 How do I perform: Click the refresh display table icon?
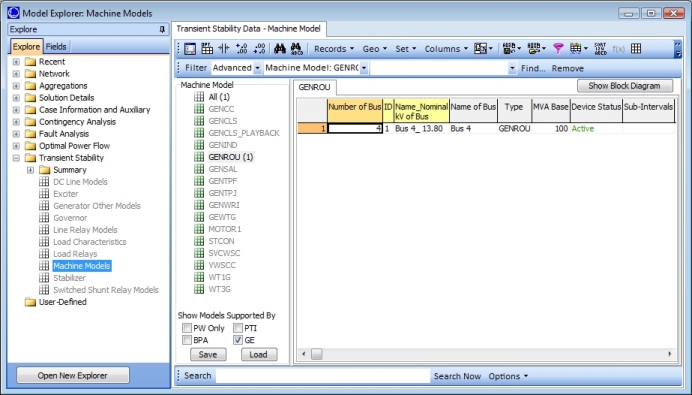tap(578, 49)
